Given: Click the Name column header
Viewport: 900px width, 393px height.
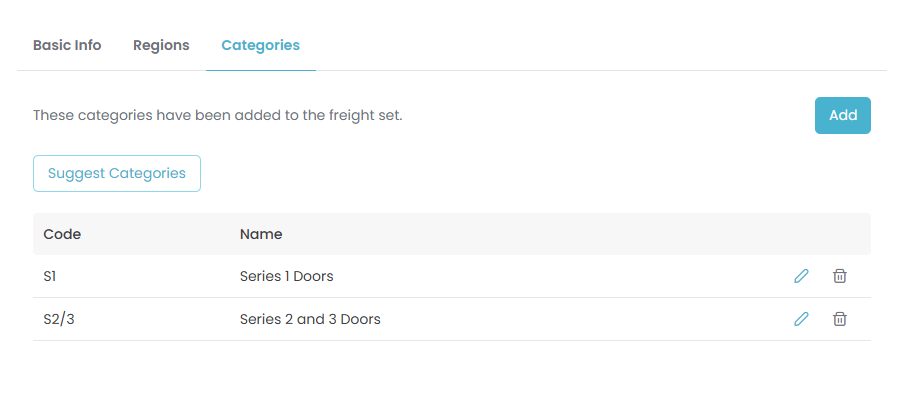Looking at the screenshot, I should click(261, 234).
